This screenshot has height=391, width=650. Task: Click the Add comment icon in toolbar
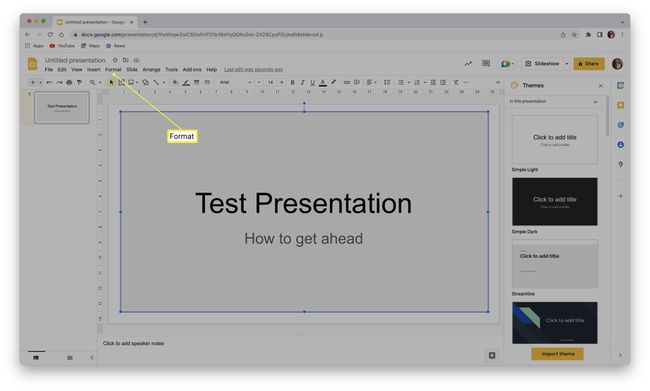(x=357, y=83)
